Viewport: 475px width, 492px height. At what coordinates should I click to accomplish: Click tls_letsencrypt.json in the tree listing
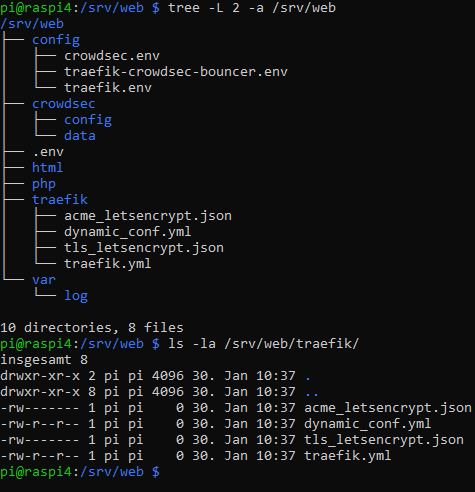click(x=144, y=248)
